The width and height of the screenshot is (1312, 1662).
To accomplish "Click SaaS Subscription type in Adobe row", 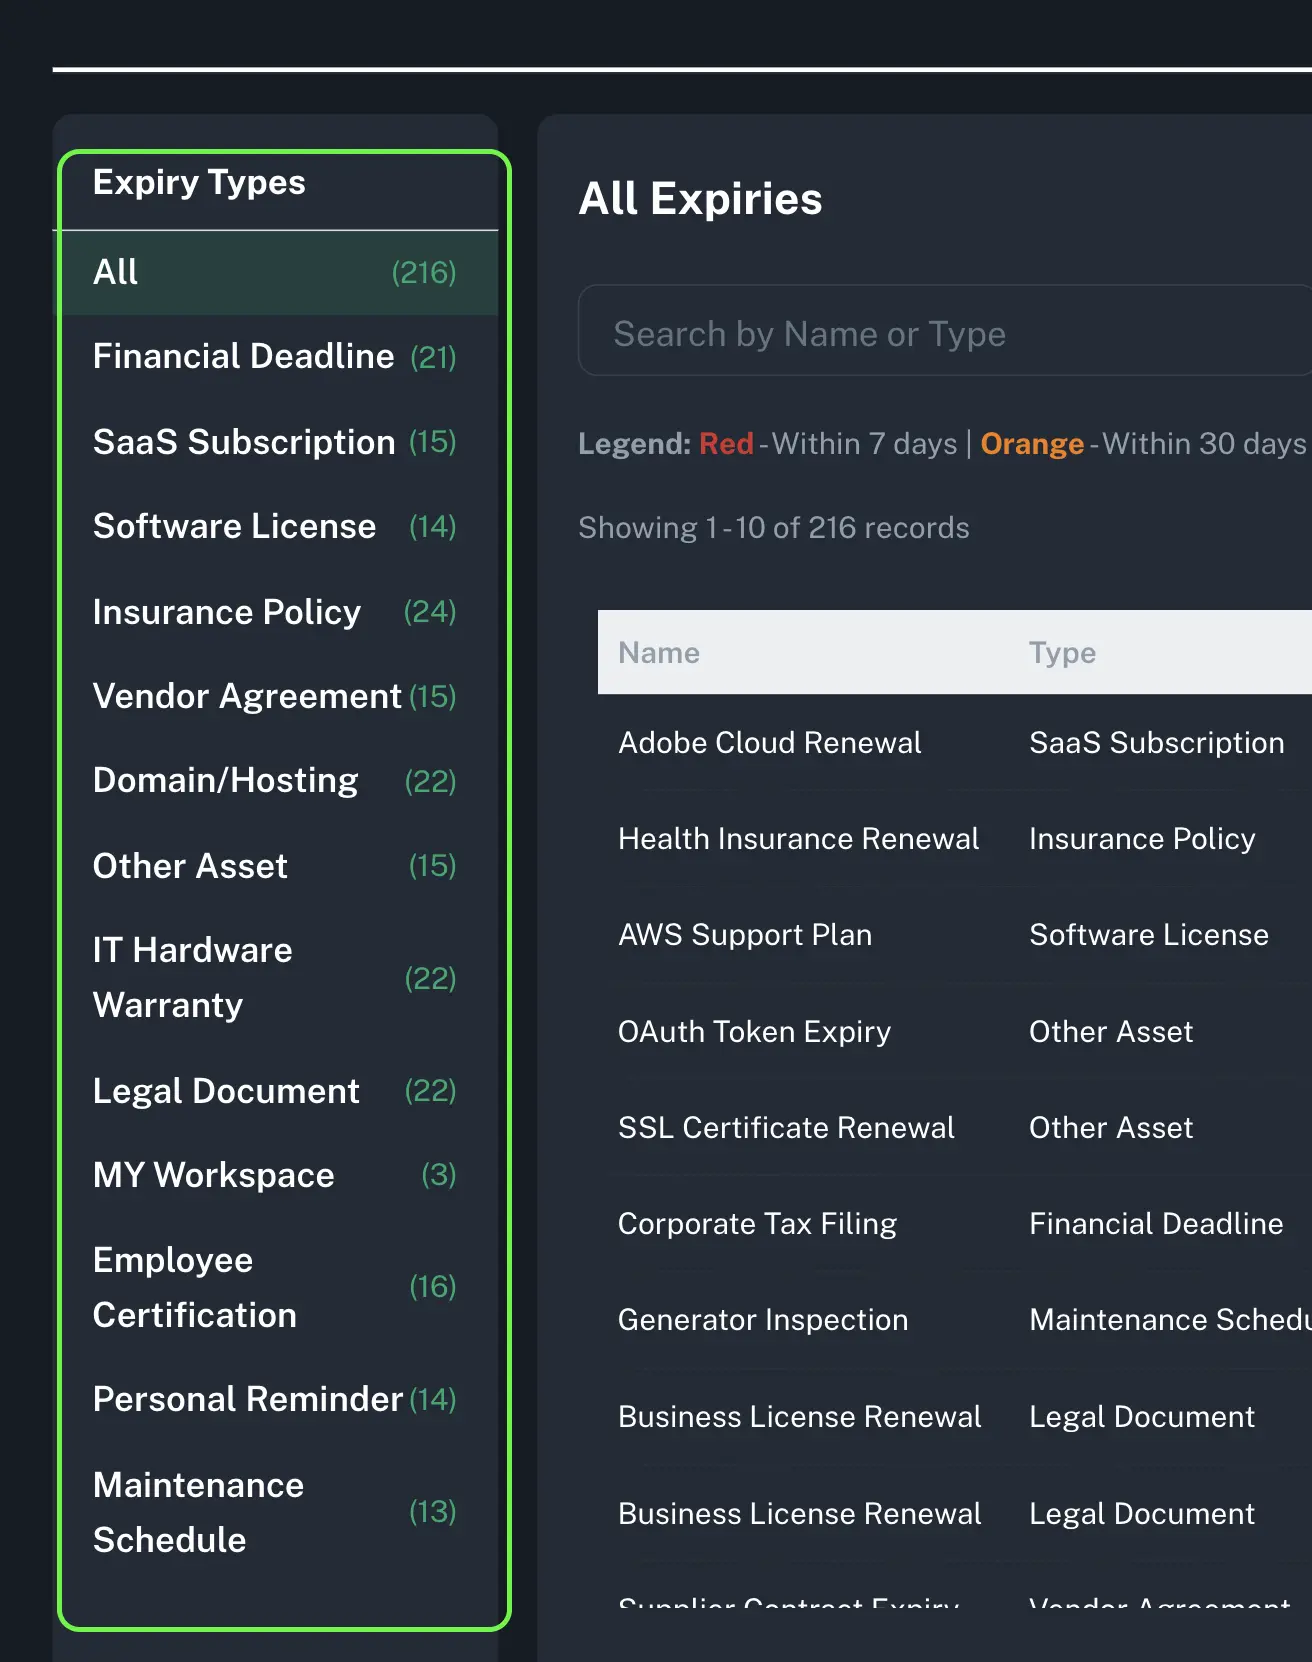I will [x=1157, y=743].
